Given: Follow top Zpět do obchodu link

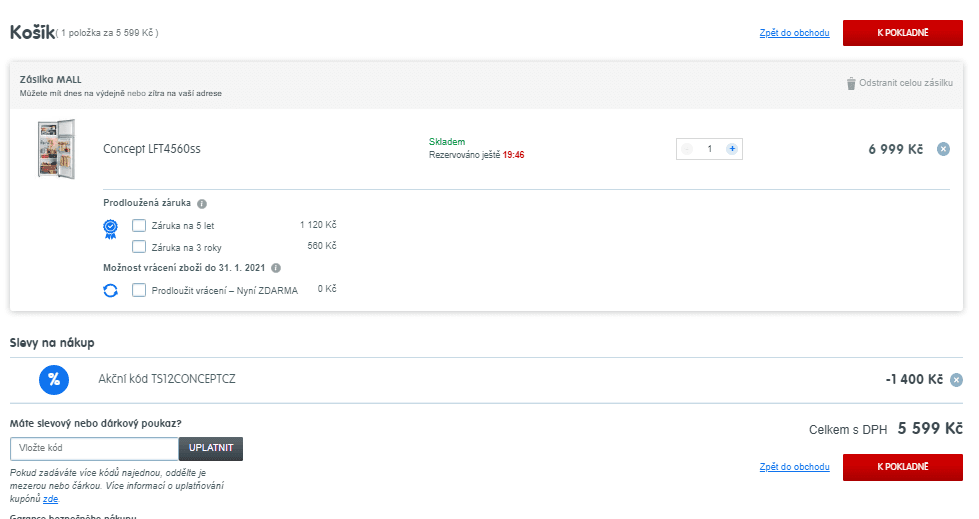Looking at the screenshot, I should (x=794, y=32).
